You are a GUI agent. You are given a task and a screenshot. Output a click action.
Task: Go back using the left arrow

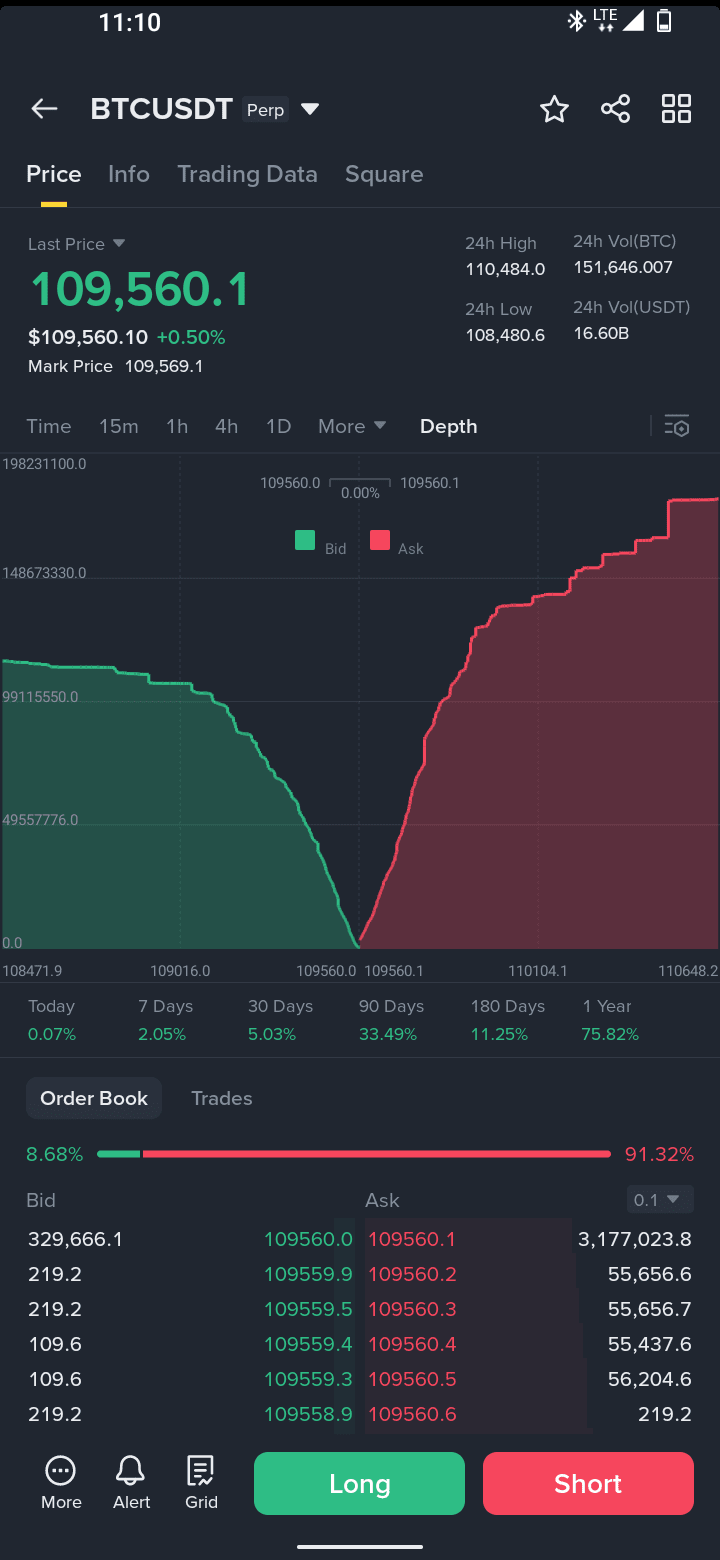coord(44,109)
